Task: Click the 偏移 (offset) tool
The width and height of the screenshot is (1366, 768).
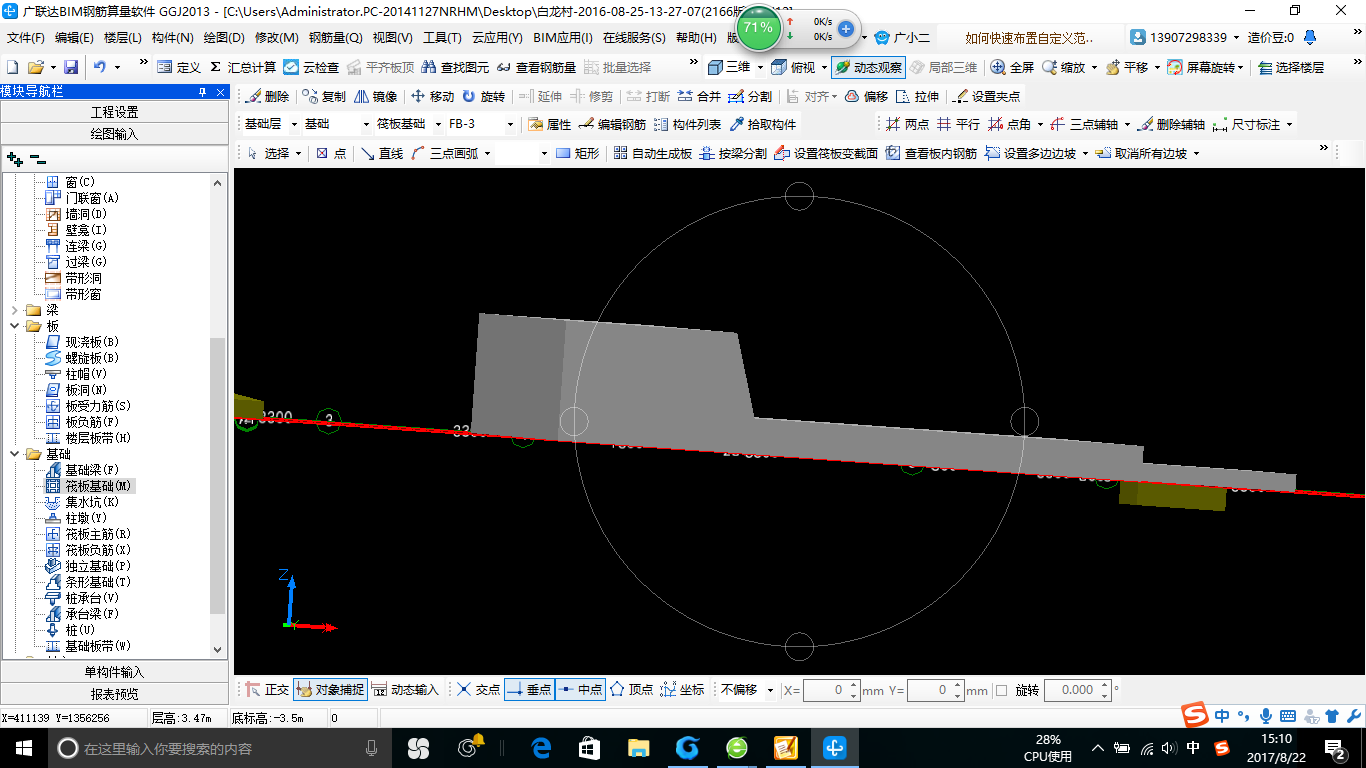Action: (866, 97)
